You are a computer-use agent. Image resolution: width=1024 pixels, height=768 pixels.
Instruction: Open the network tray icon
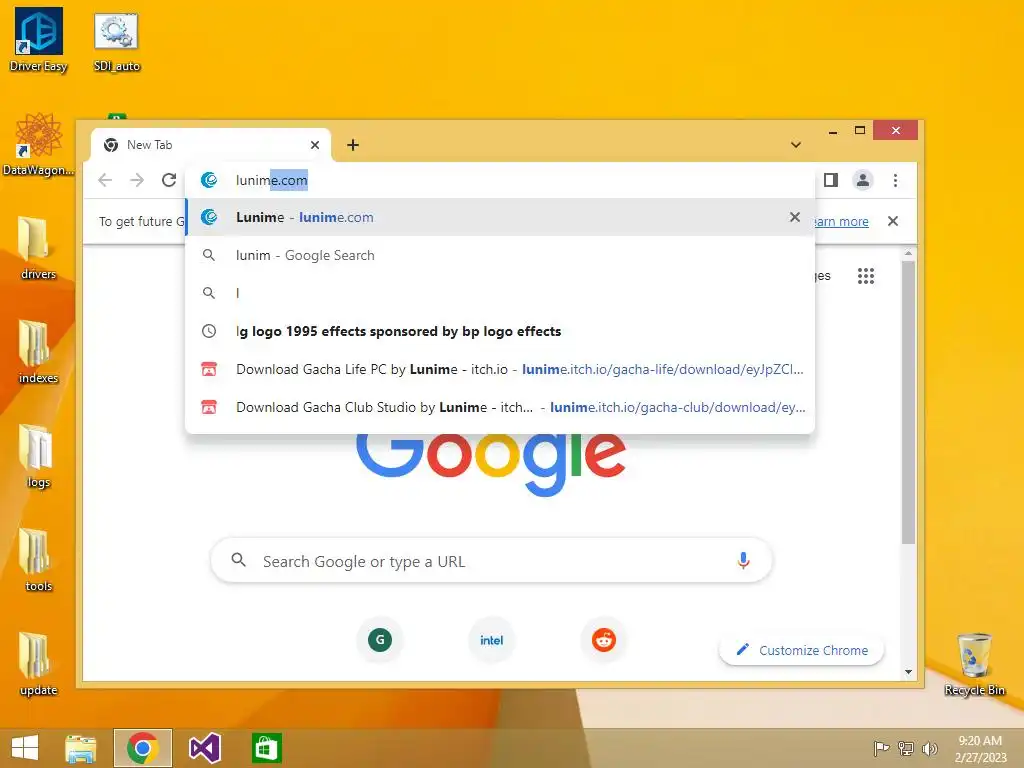tap(906, 748)
